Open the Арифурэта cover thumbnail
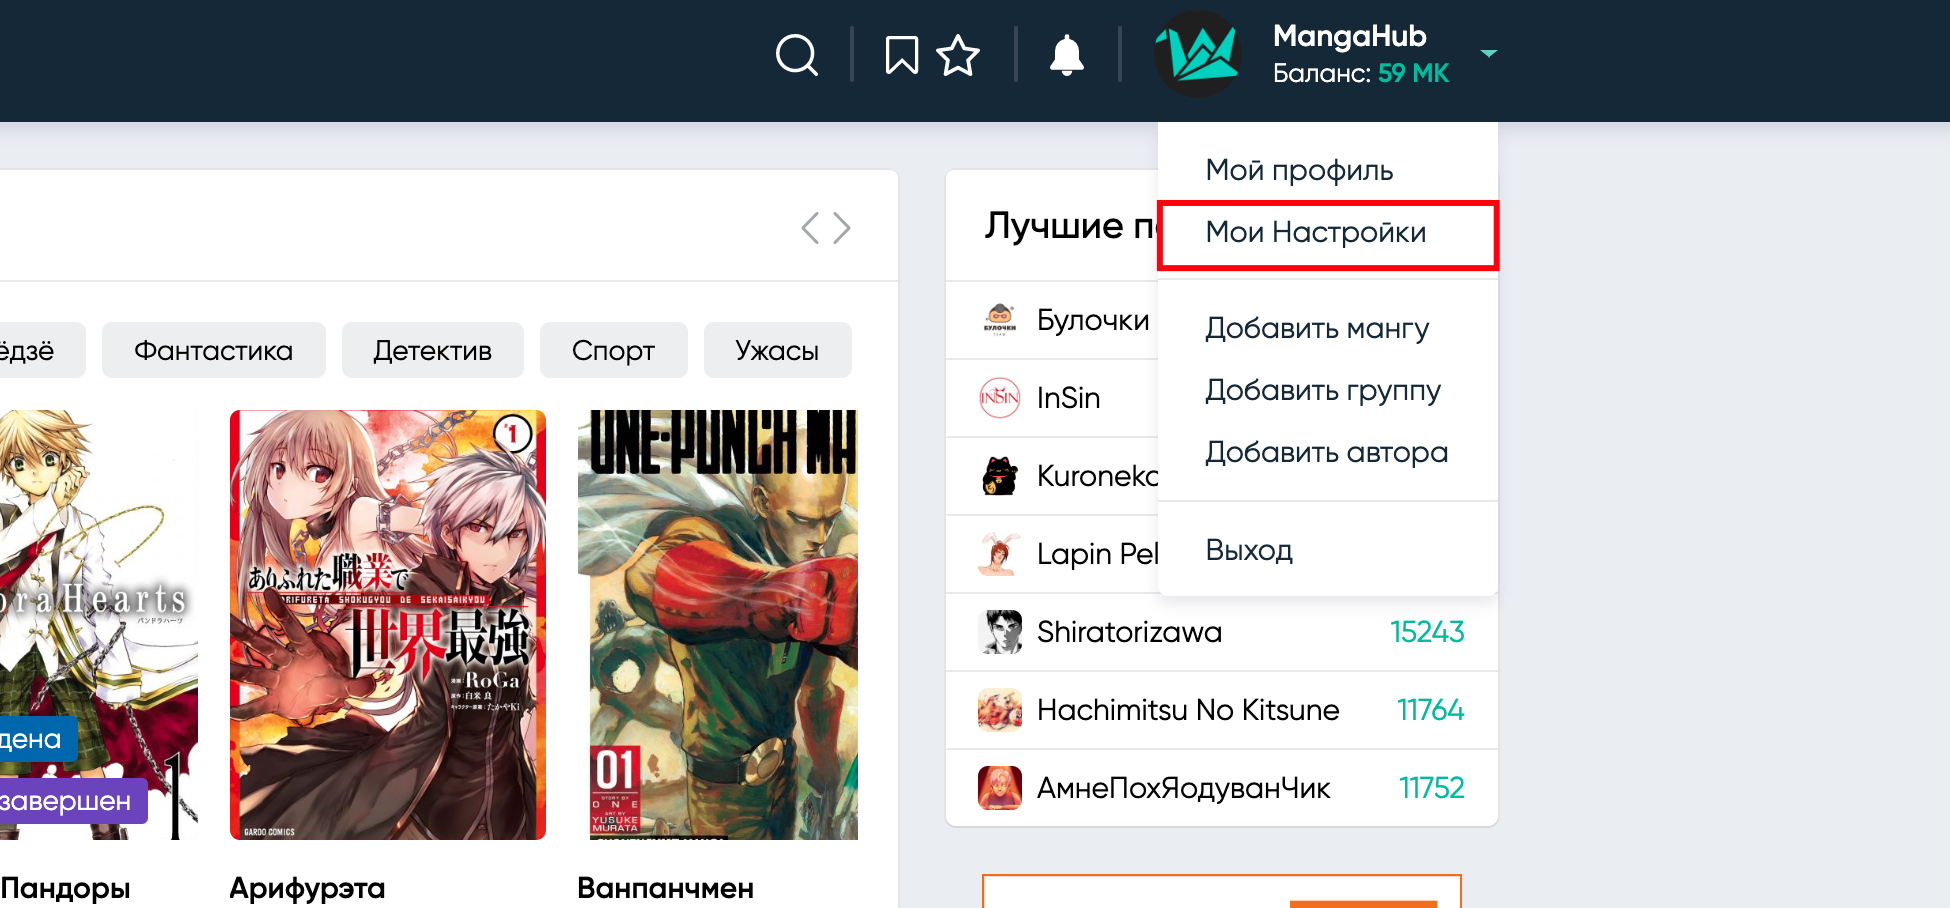This screenshot has width=1950, height=908. [x=388, y=625]
